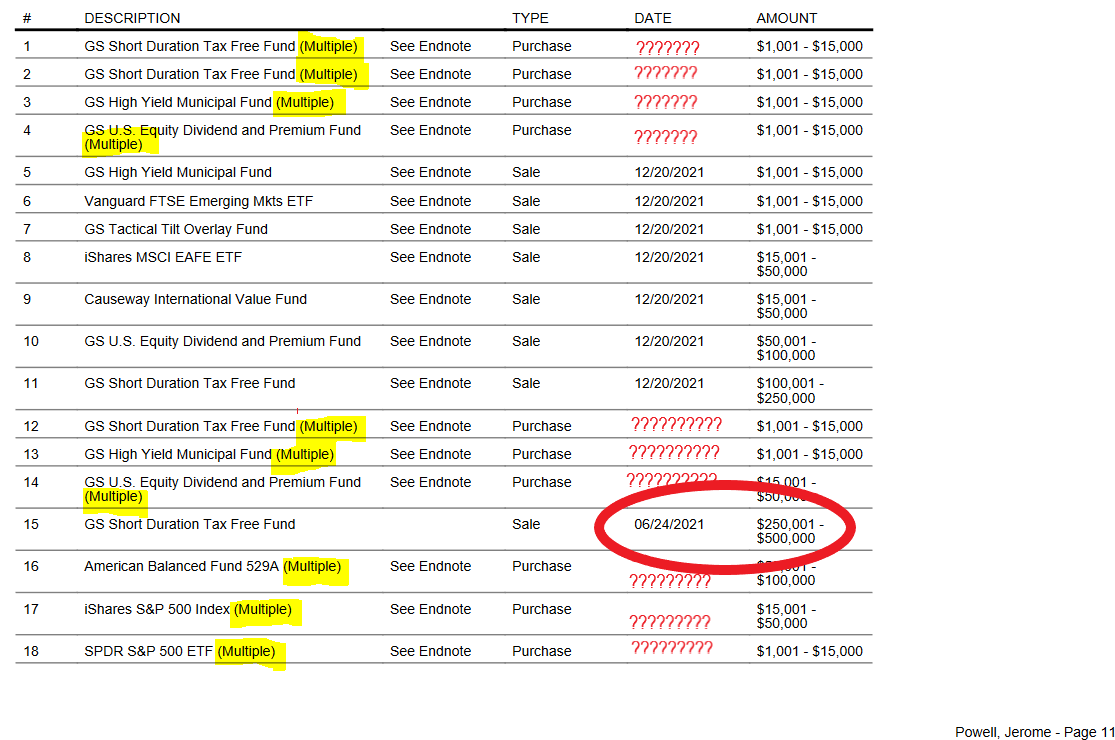Select 'GS High Yield Municipal Fund' description in row 5
The width and height of the screenshot is (1115, 740).
click(178, 172)
